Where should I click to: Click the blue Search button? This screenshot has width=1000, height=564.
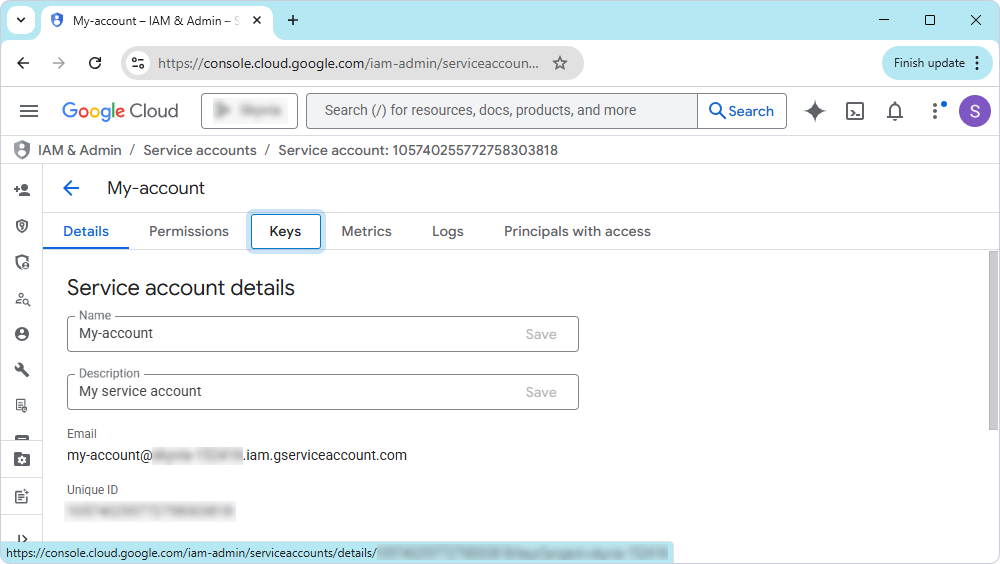tap(741, 111)
